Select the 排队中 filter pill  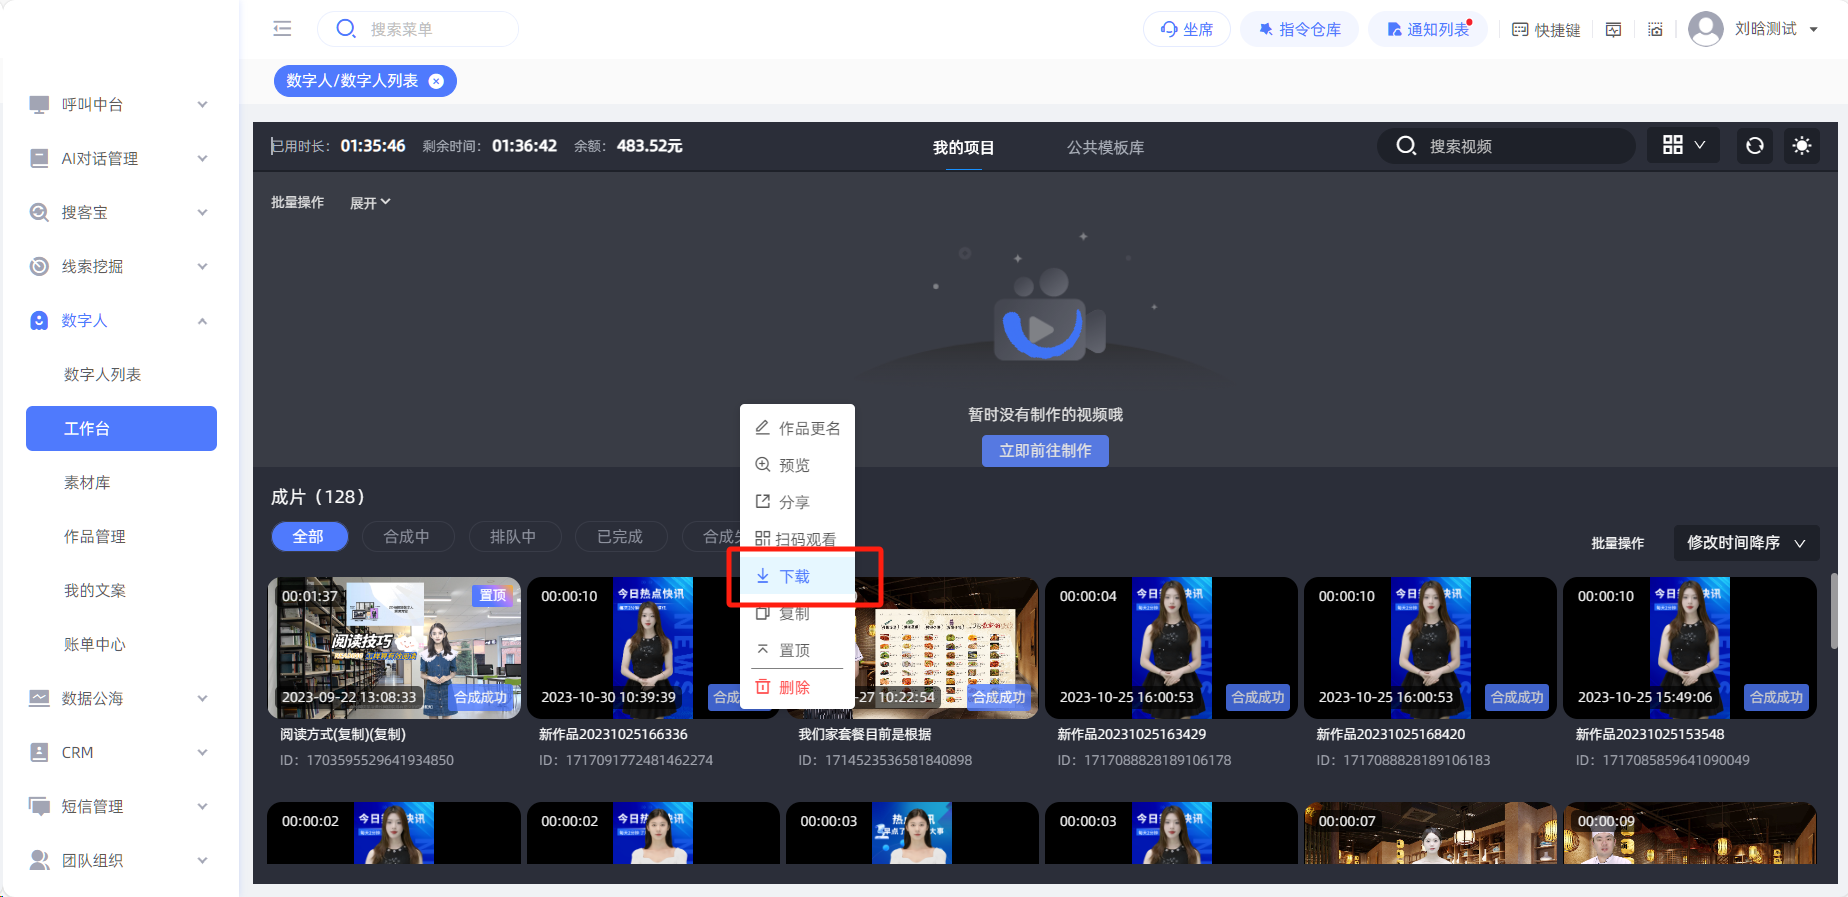513,537
